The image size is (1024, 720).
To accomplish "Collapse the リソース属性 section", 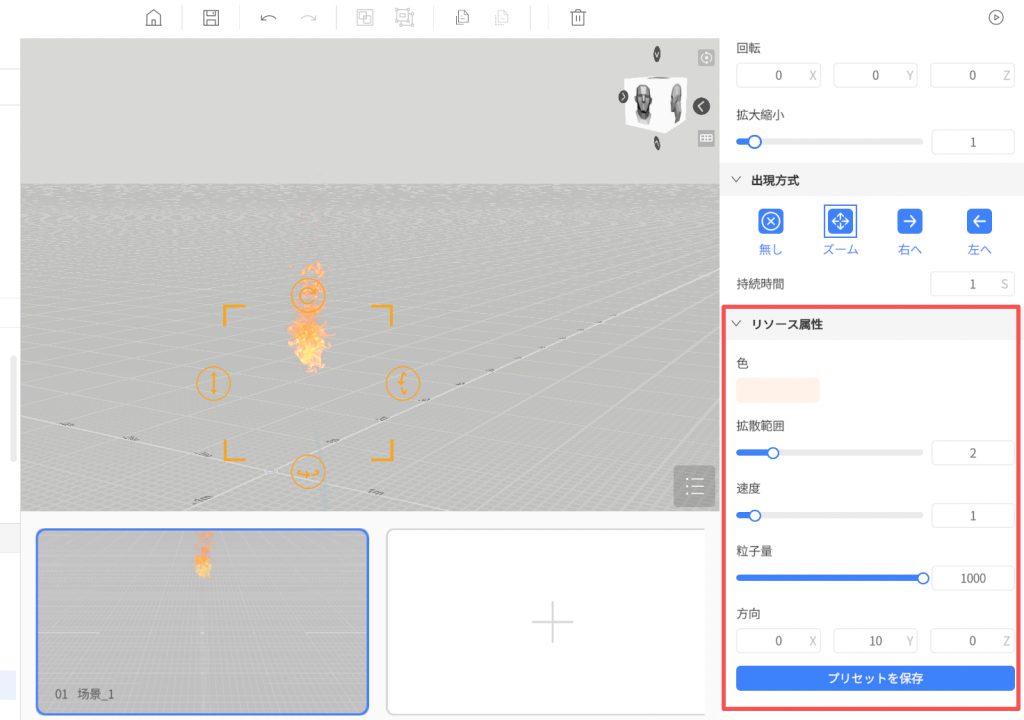I will tap(737, 324).
